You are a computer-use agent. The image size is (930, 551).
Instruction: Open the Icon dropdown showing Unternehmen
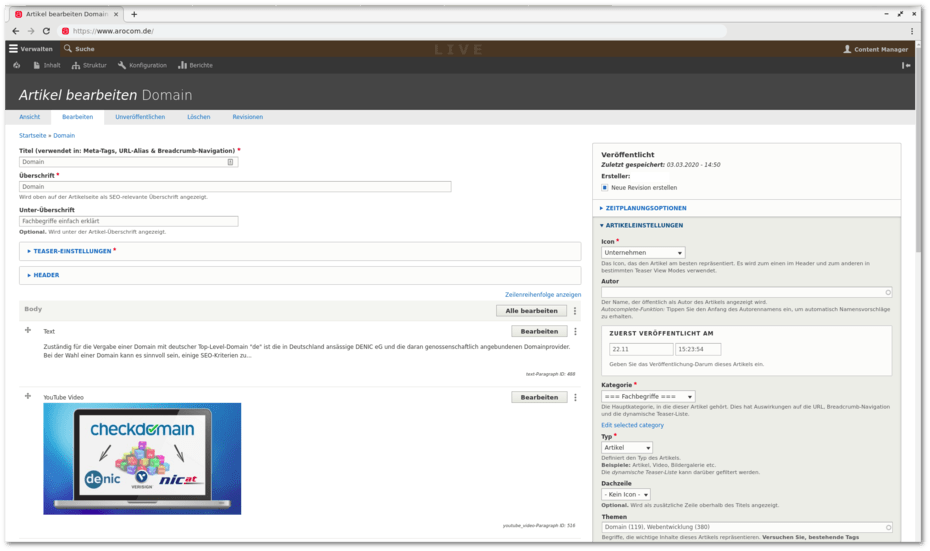[643, 253]
